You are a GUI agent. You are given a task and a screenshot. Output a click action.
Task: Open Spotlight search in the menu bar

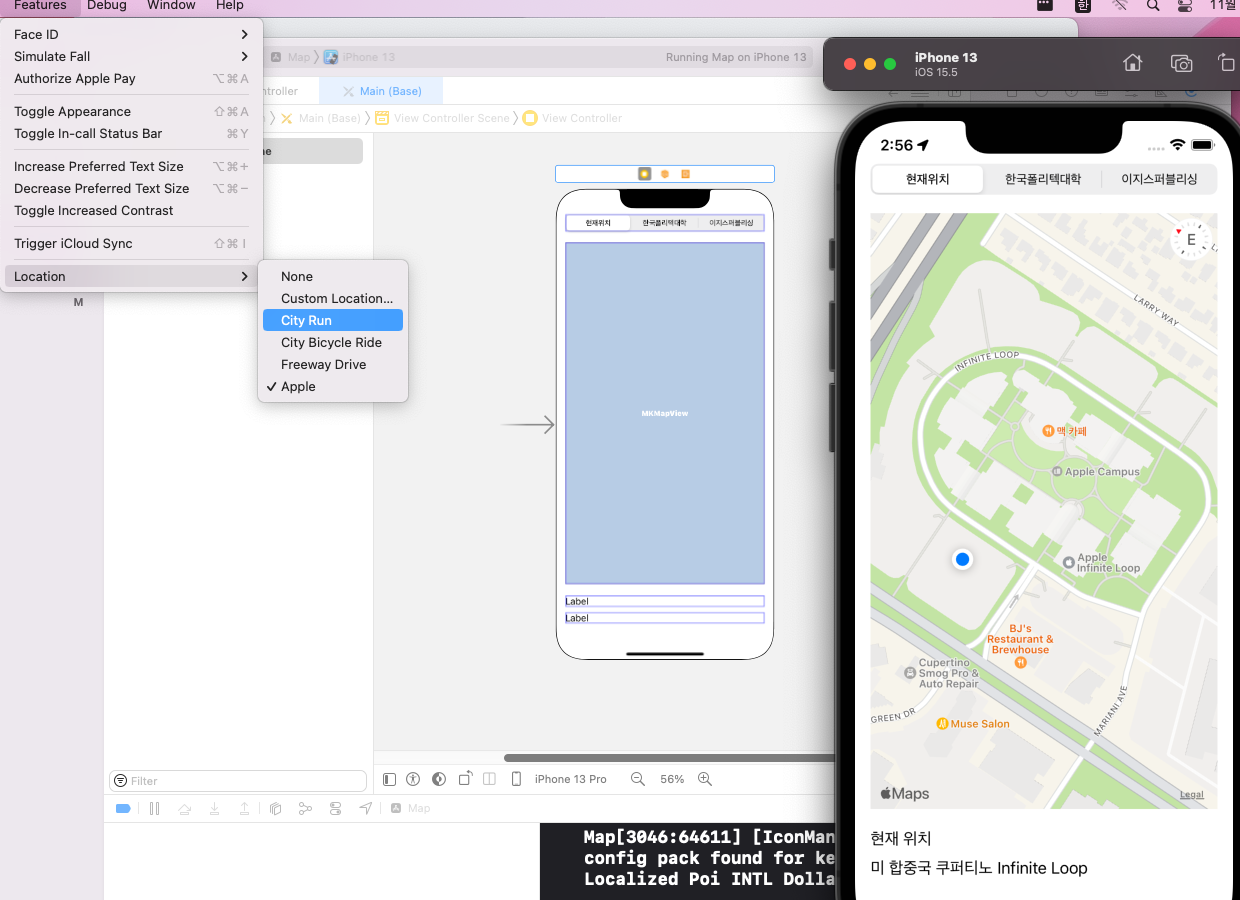pyautogui.click(x=1153, y=5)
